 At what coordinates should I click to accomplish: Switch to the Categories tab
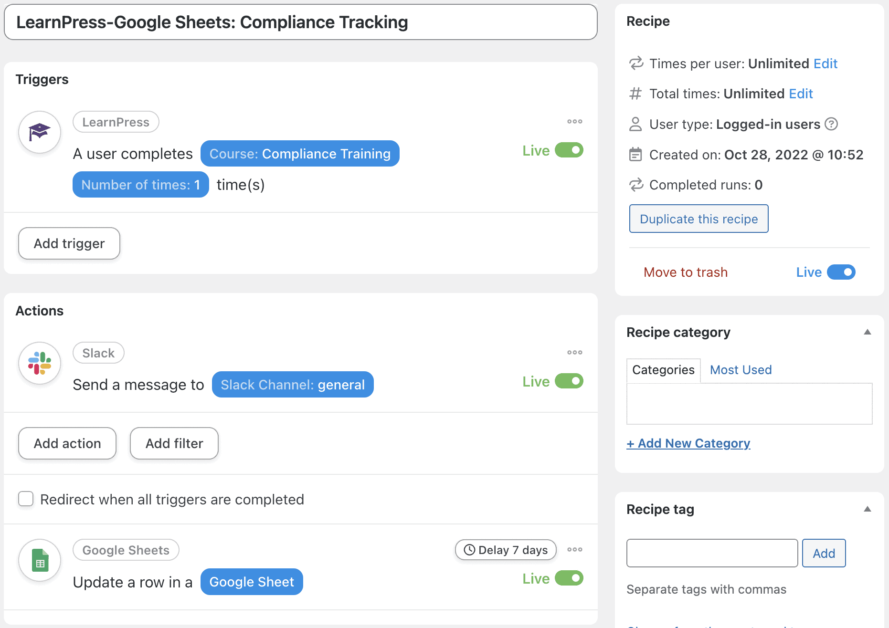(x=663, y=370)
